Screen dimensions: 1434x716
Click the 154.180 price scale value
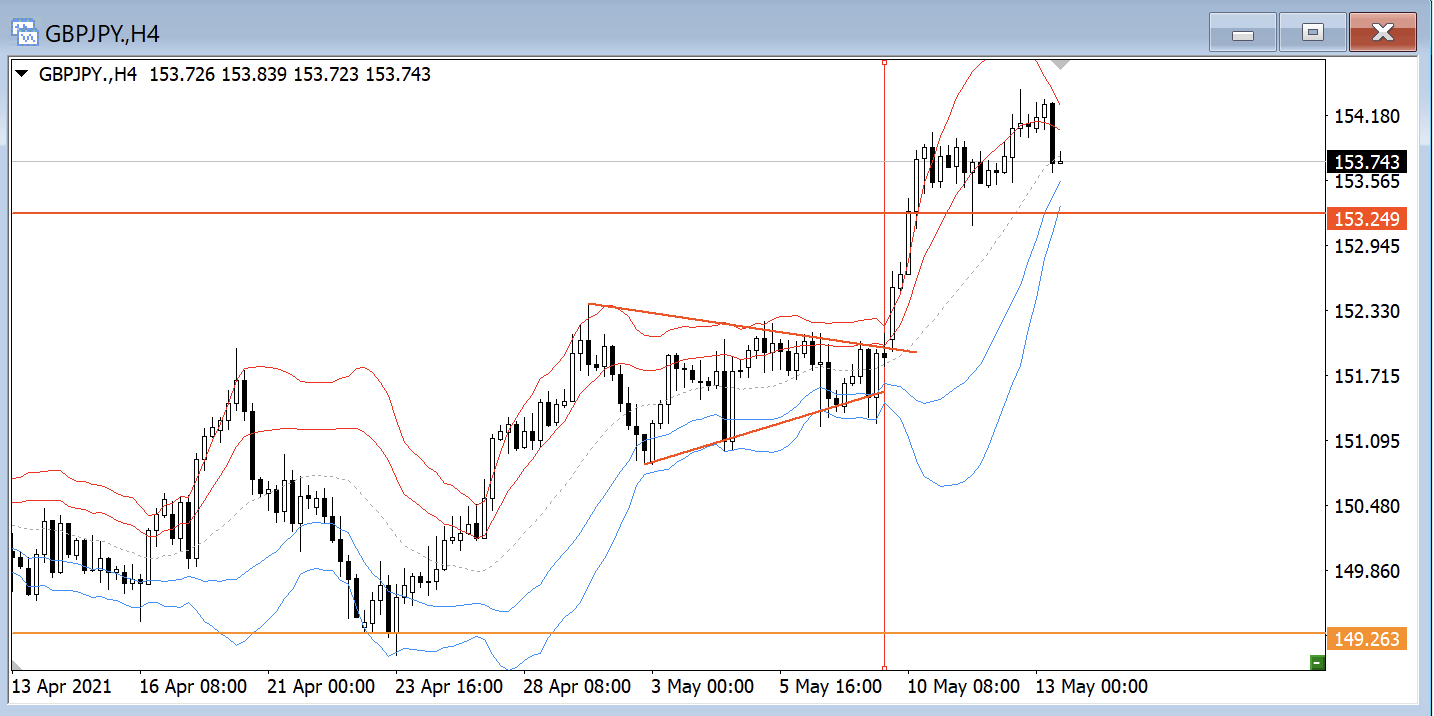pos(1367,117)
